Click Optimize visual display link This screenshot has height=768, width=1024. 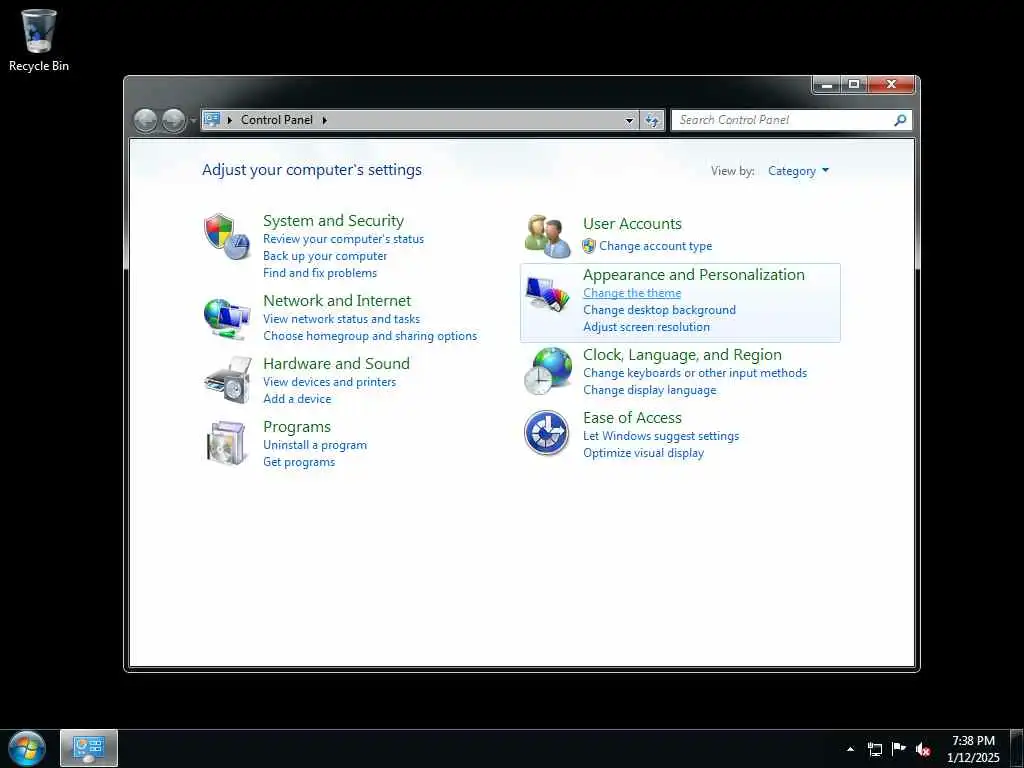pyautogui.click(x=643, y=453)
